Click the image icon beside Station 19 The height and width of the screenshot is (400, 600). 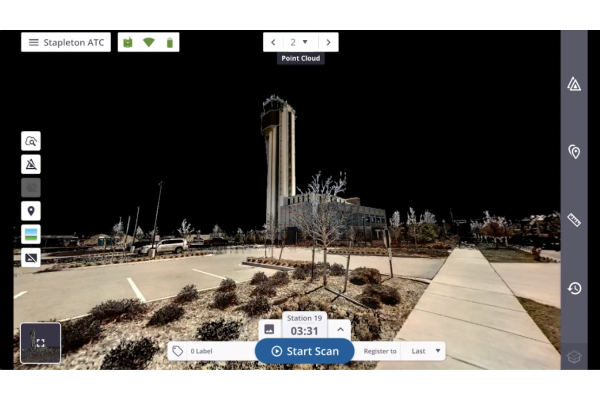269,329
